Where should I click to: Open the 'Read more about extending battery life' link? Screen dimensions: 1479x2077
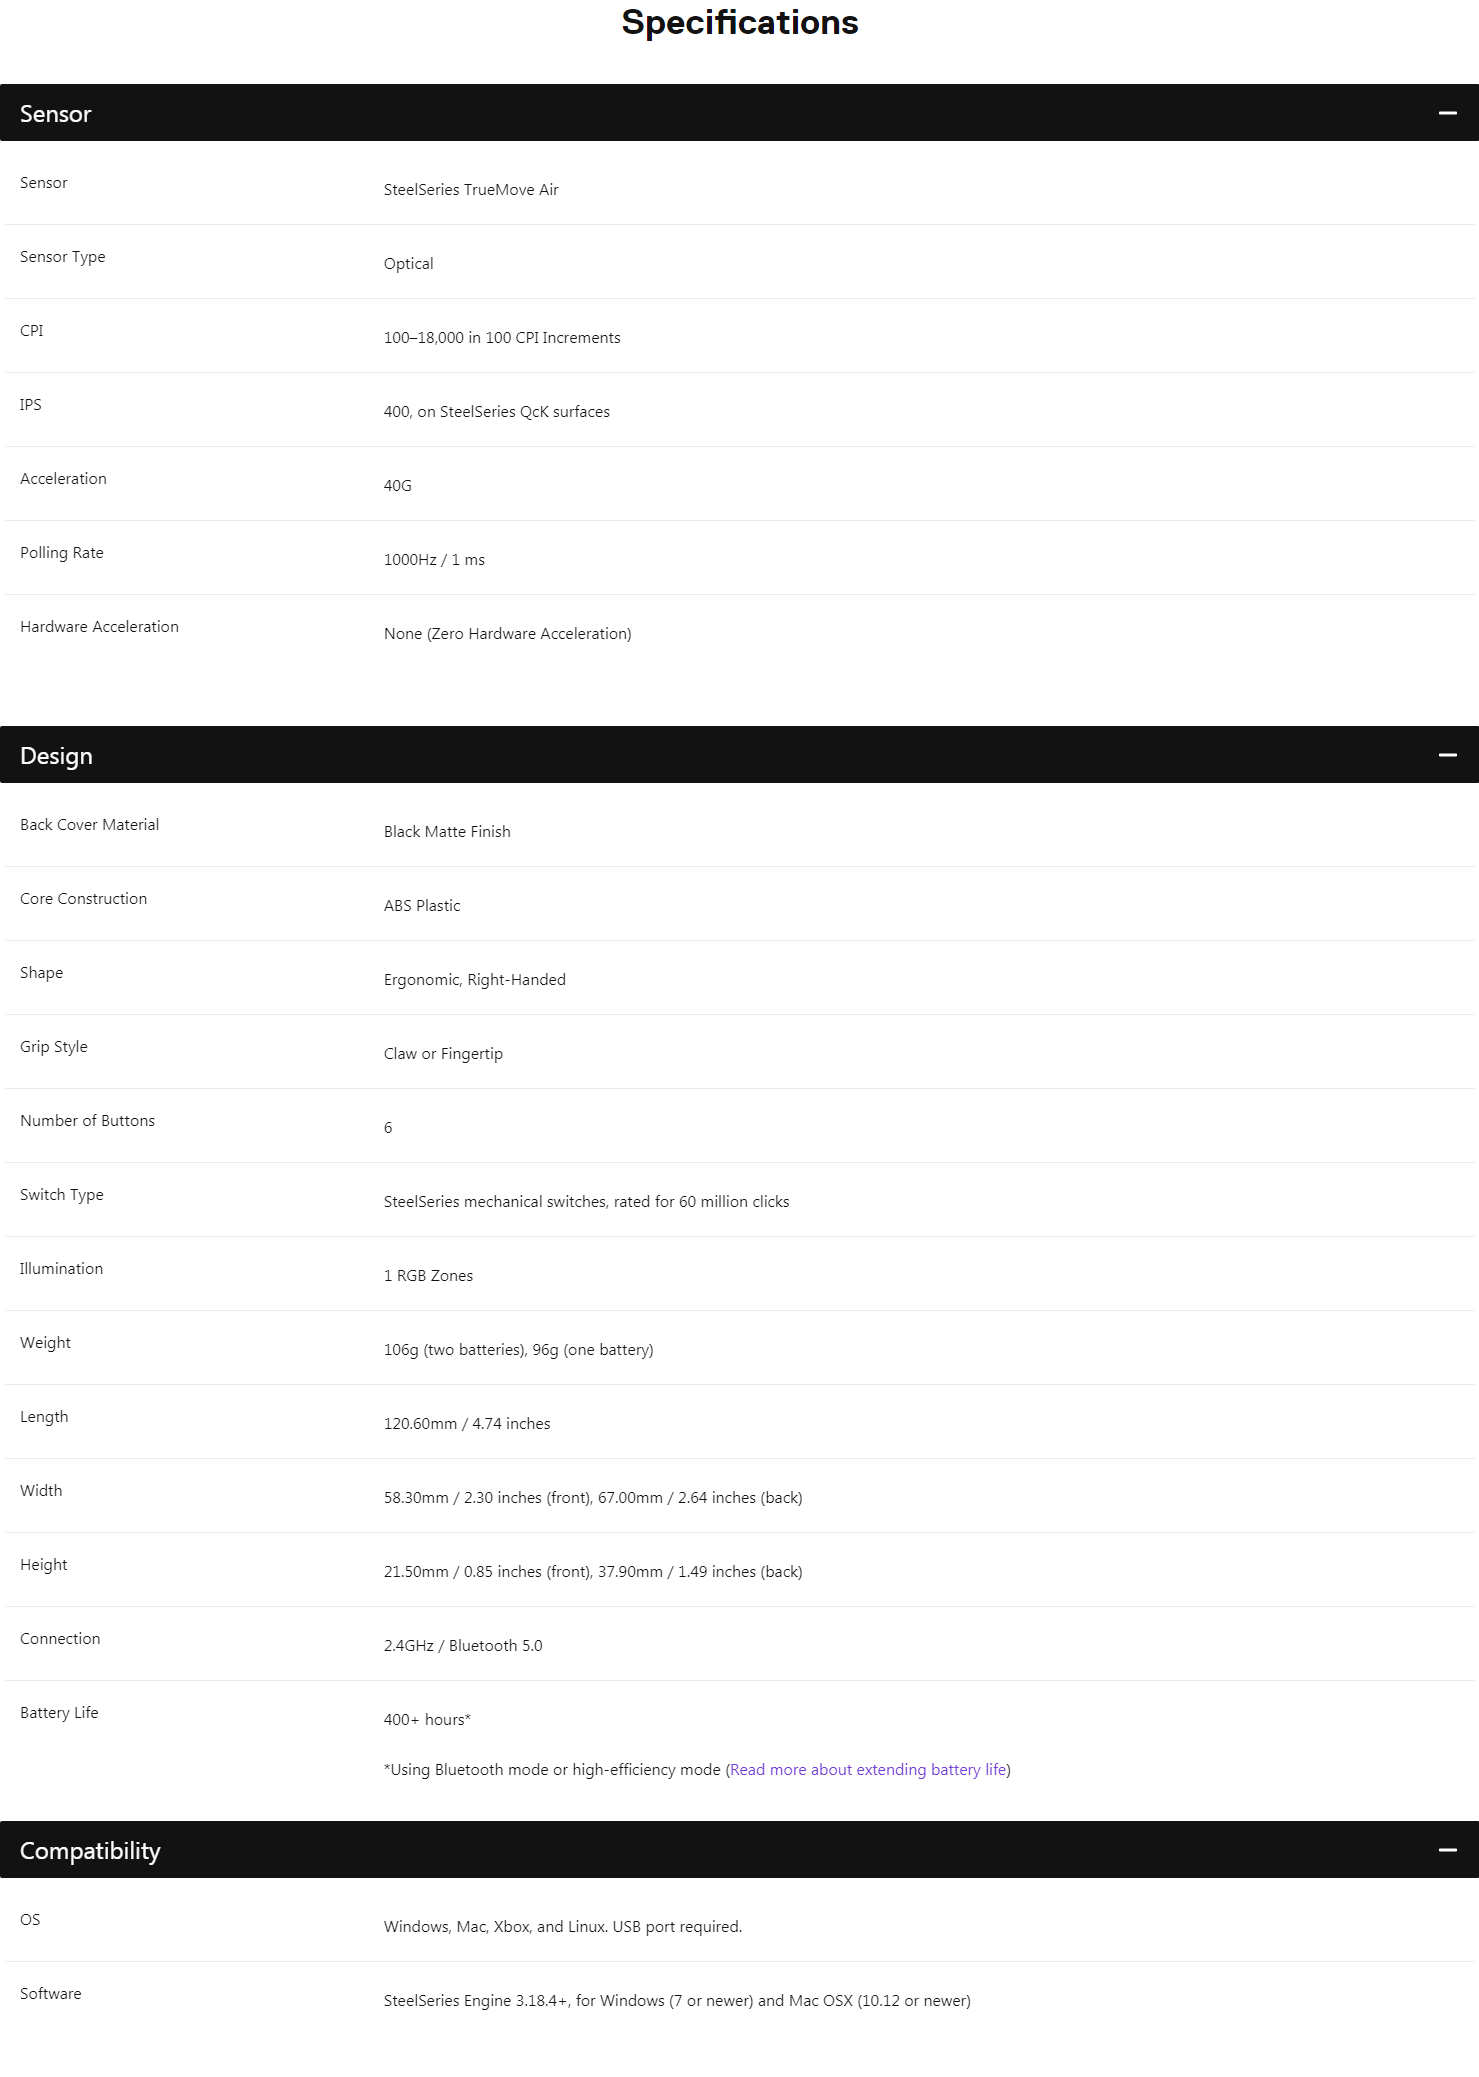click(x=868, y=1770)
